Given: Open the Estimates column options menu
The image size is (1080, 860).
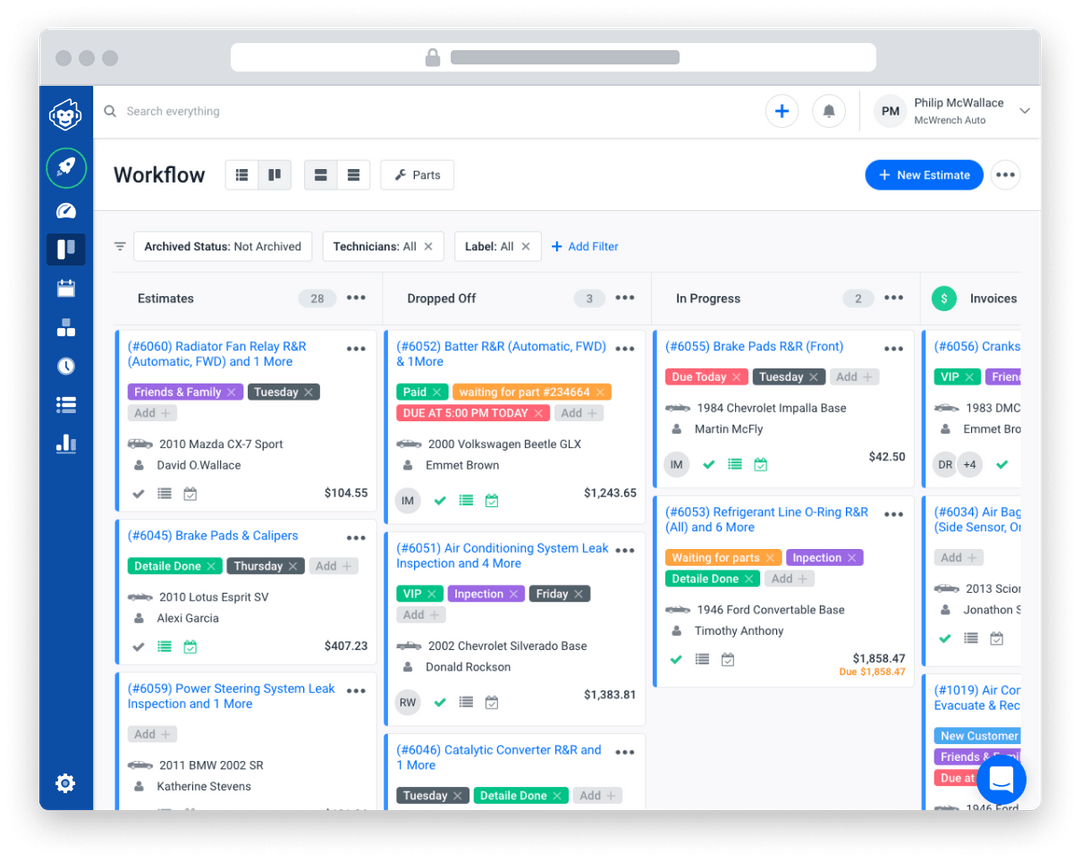Looking at the screenshot, I should (356, 298).
